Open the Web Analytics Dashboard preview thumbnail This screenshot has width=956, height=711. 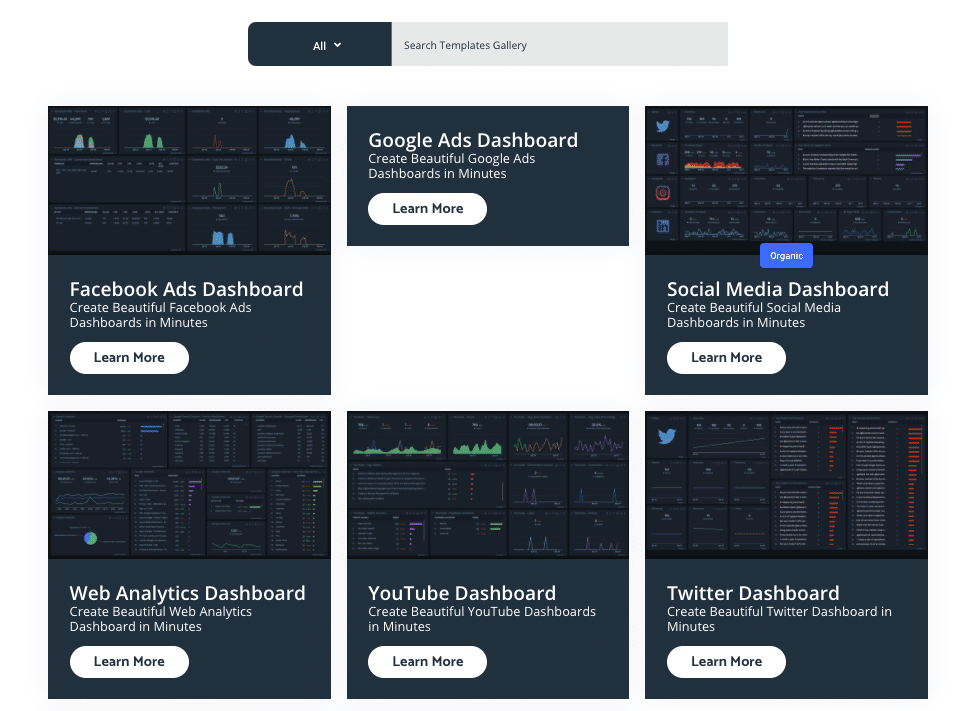pos(190,485)
